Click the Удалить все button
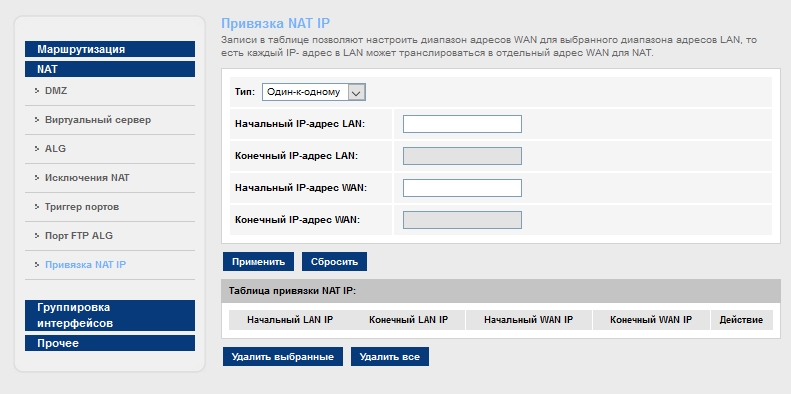The image size is (791, 394). pyautogui.click(x=389, y=357)
